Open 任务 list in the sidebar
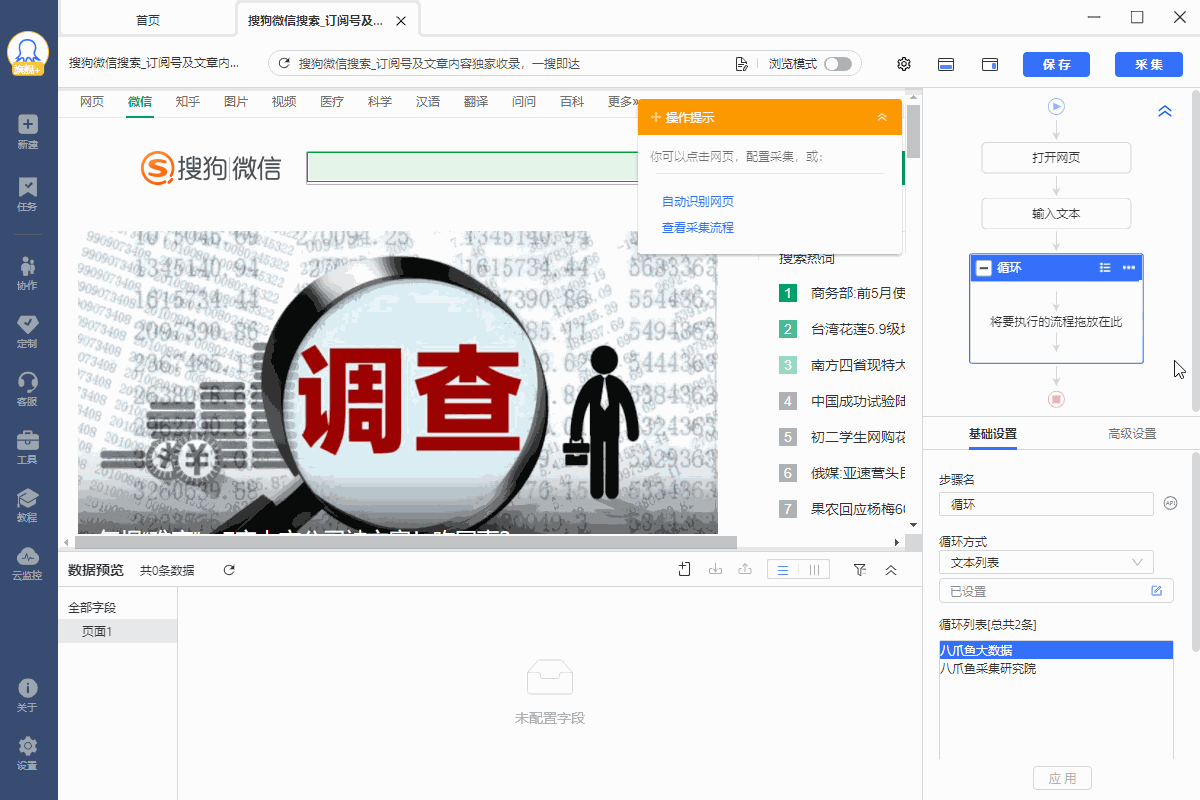 tap(28, 193)
